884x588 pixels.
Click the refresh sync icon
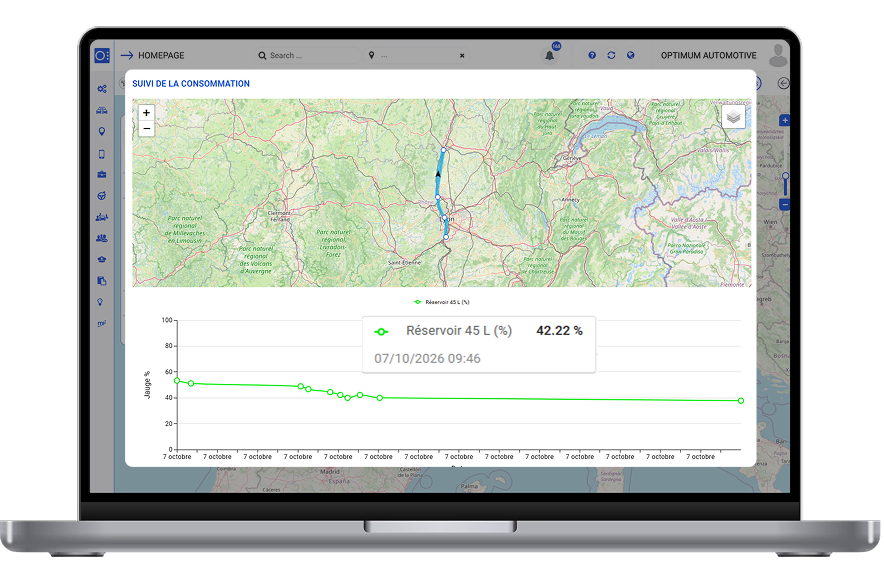tap(611, 55)
